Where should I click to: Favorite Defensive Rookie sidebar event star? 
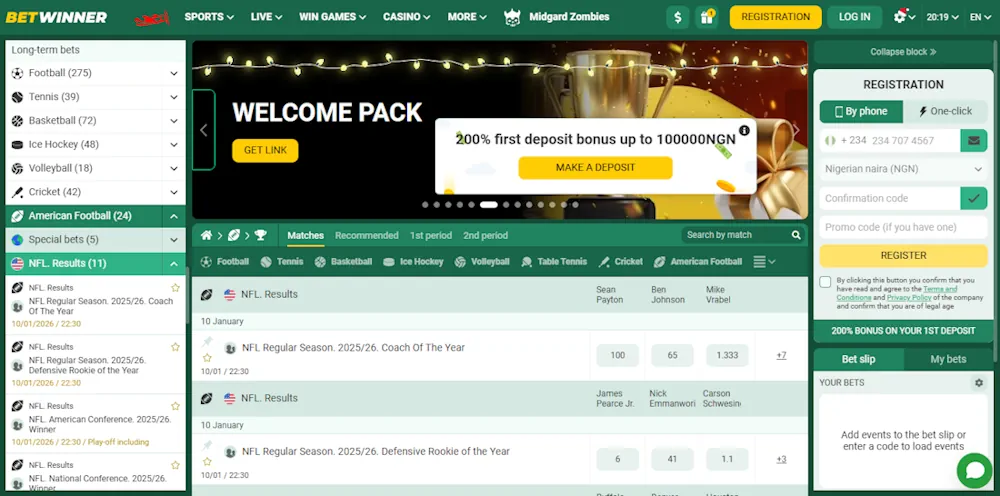point(175,347)
